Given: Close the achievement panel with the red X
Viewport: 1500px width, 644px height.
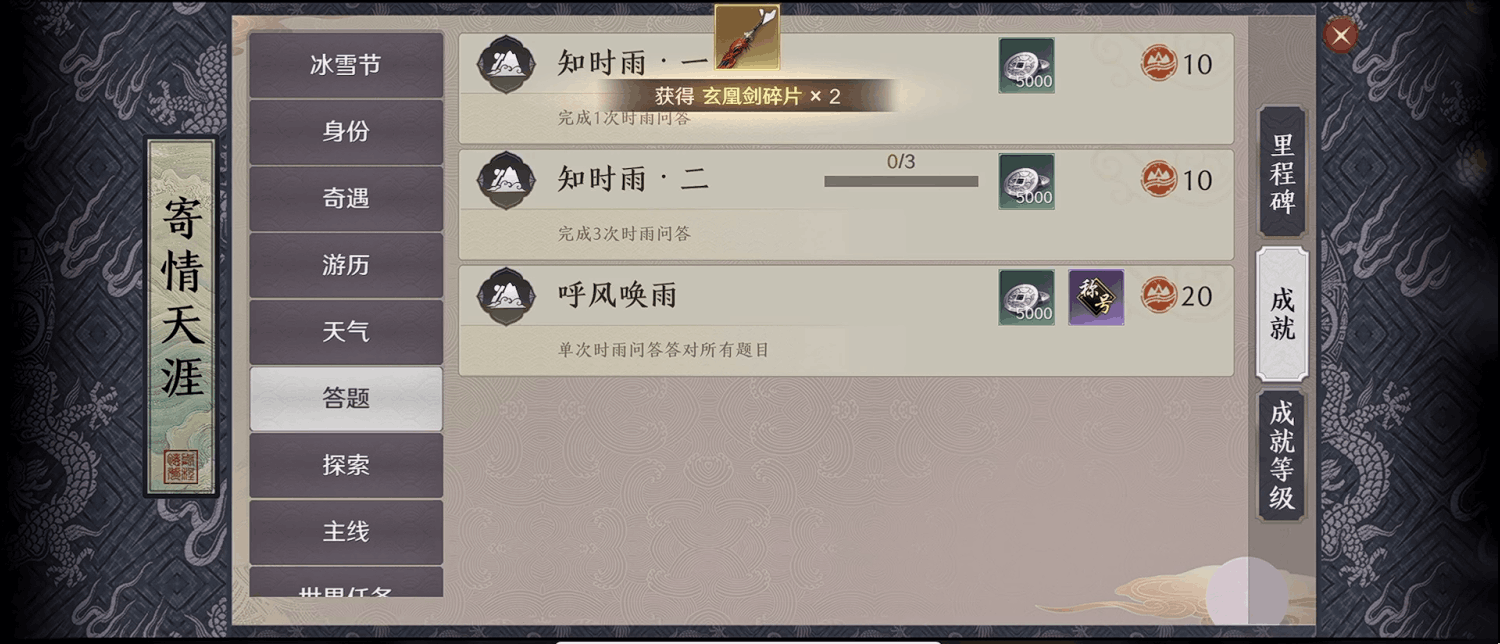Looking at the screenshot, I should 1340,36.
